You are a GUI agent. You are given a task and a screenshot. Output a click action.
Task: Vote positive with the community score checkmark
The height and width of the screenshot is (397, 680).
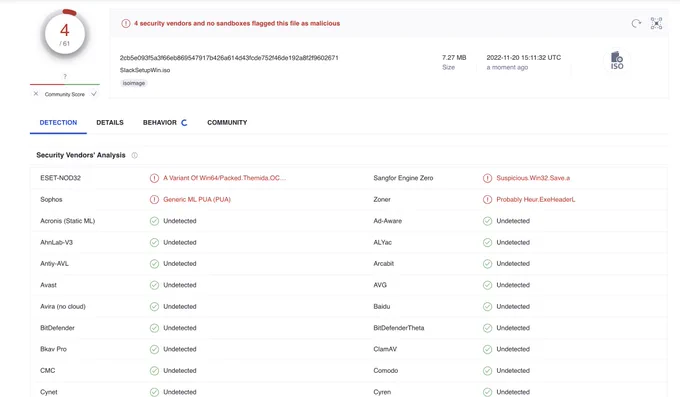click(x=94, y=94)
